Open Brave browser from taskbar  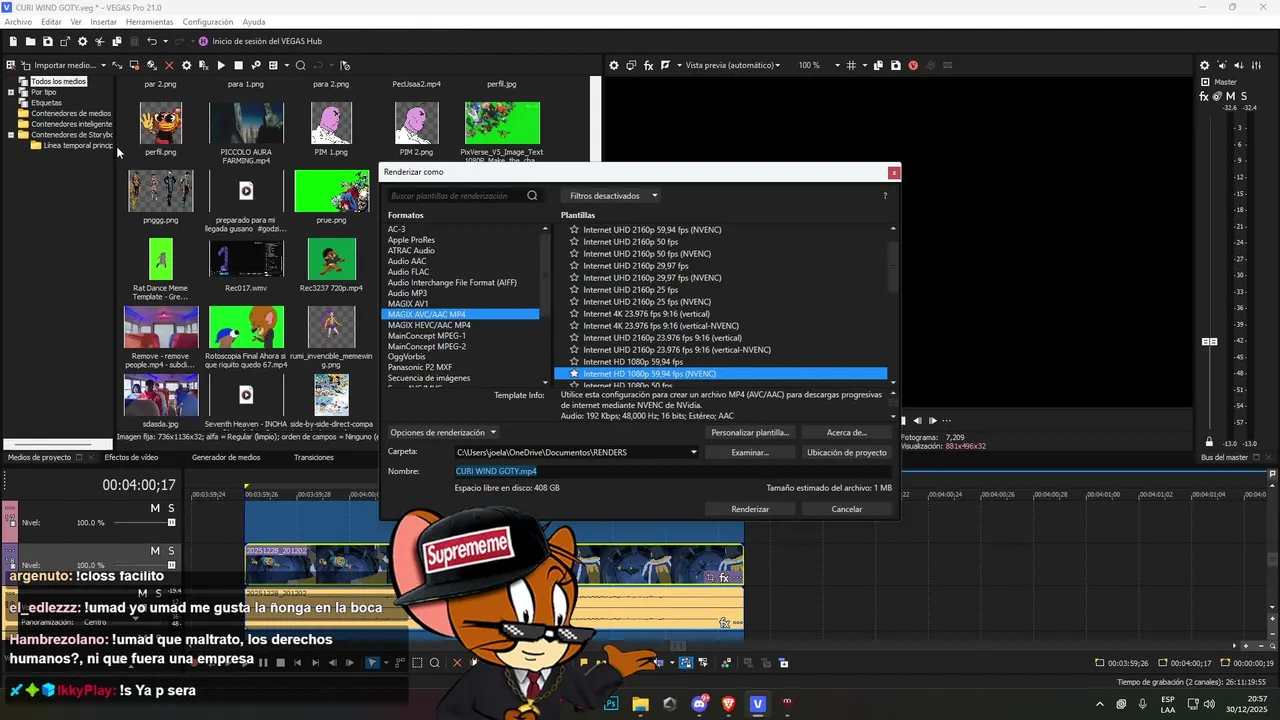tap(728, 704)
